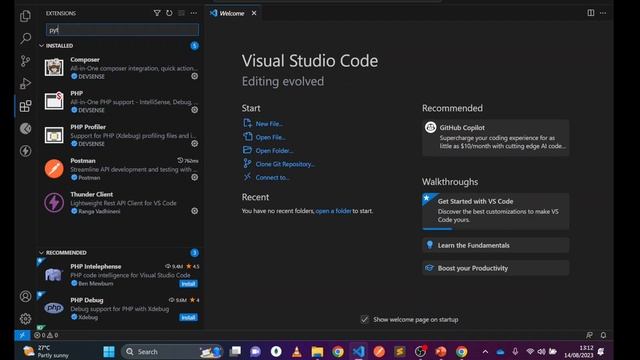Open Composer extension manage gear
The height and width of the screenshot is (360, 640).
pos(195,76)
